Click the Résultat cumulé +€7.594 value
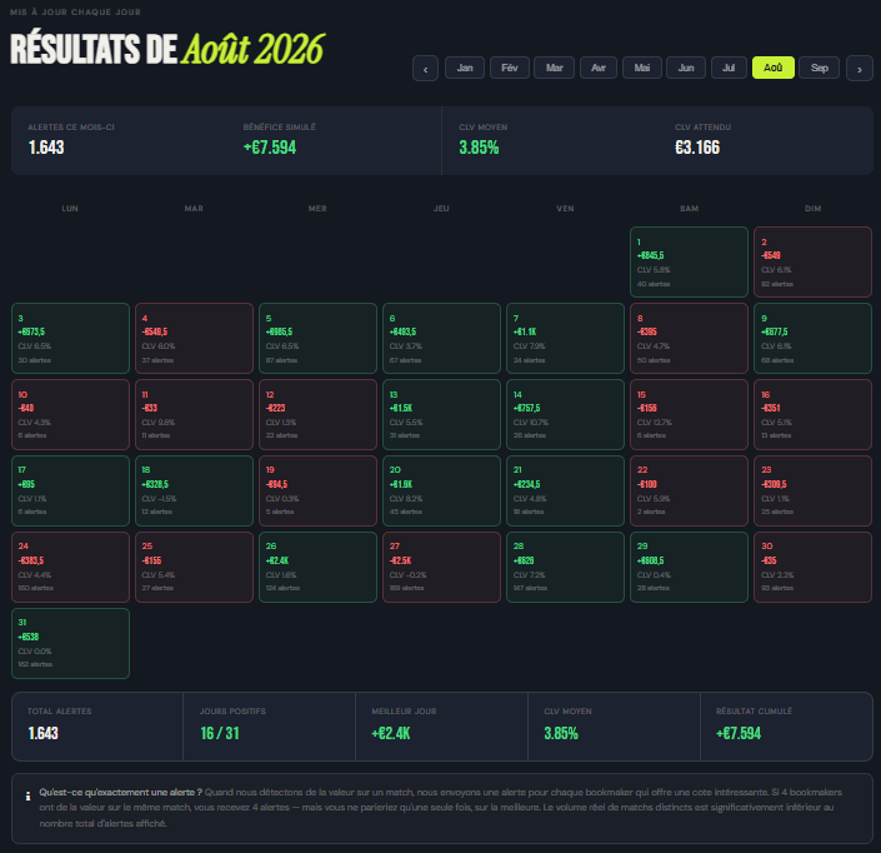881x853 pixels. [738, 733]
